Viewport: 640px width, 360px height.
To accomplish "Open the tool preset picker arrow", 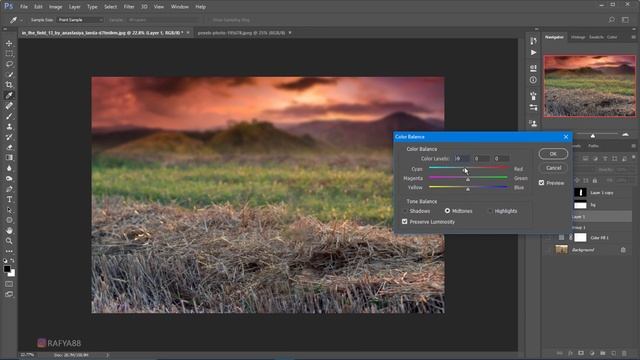I will coord(21,20).
